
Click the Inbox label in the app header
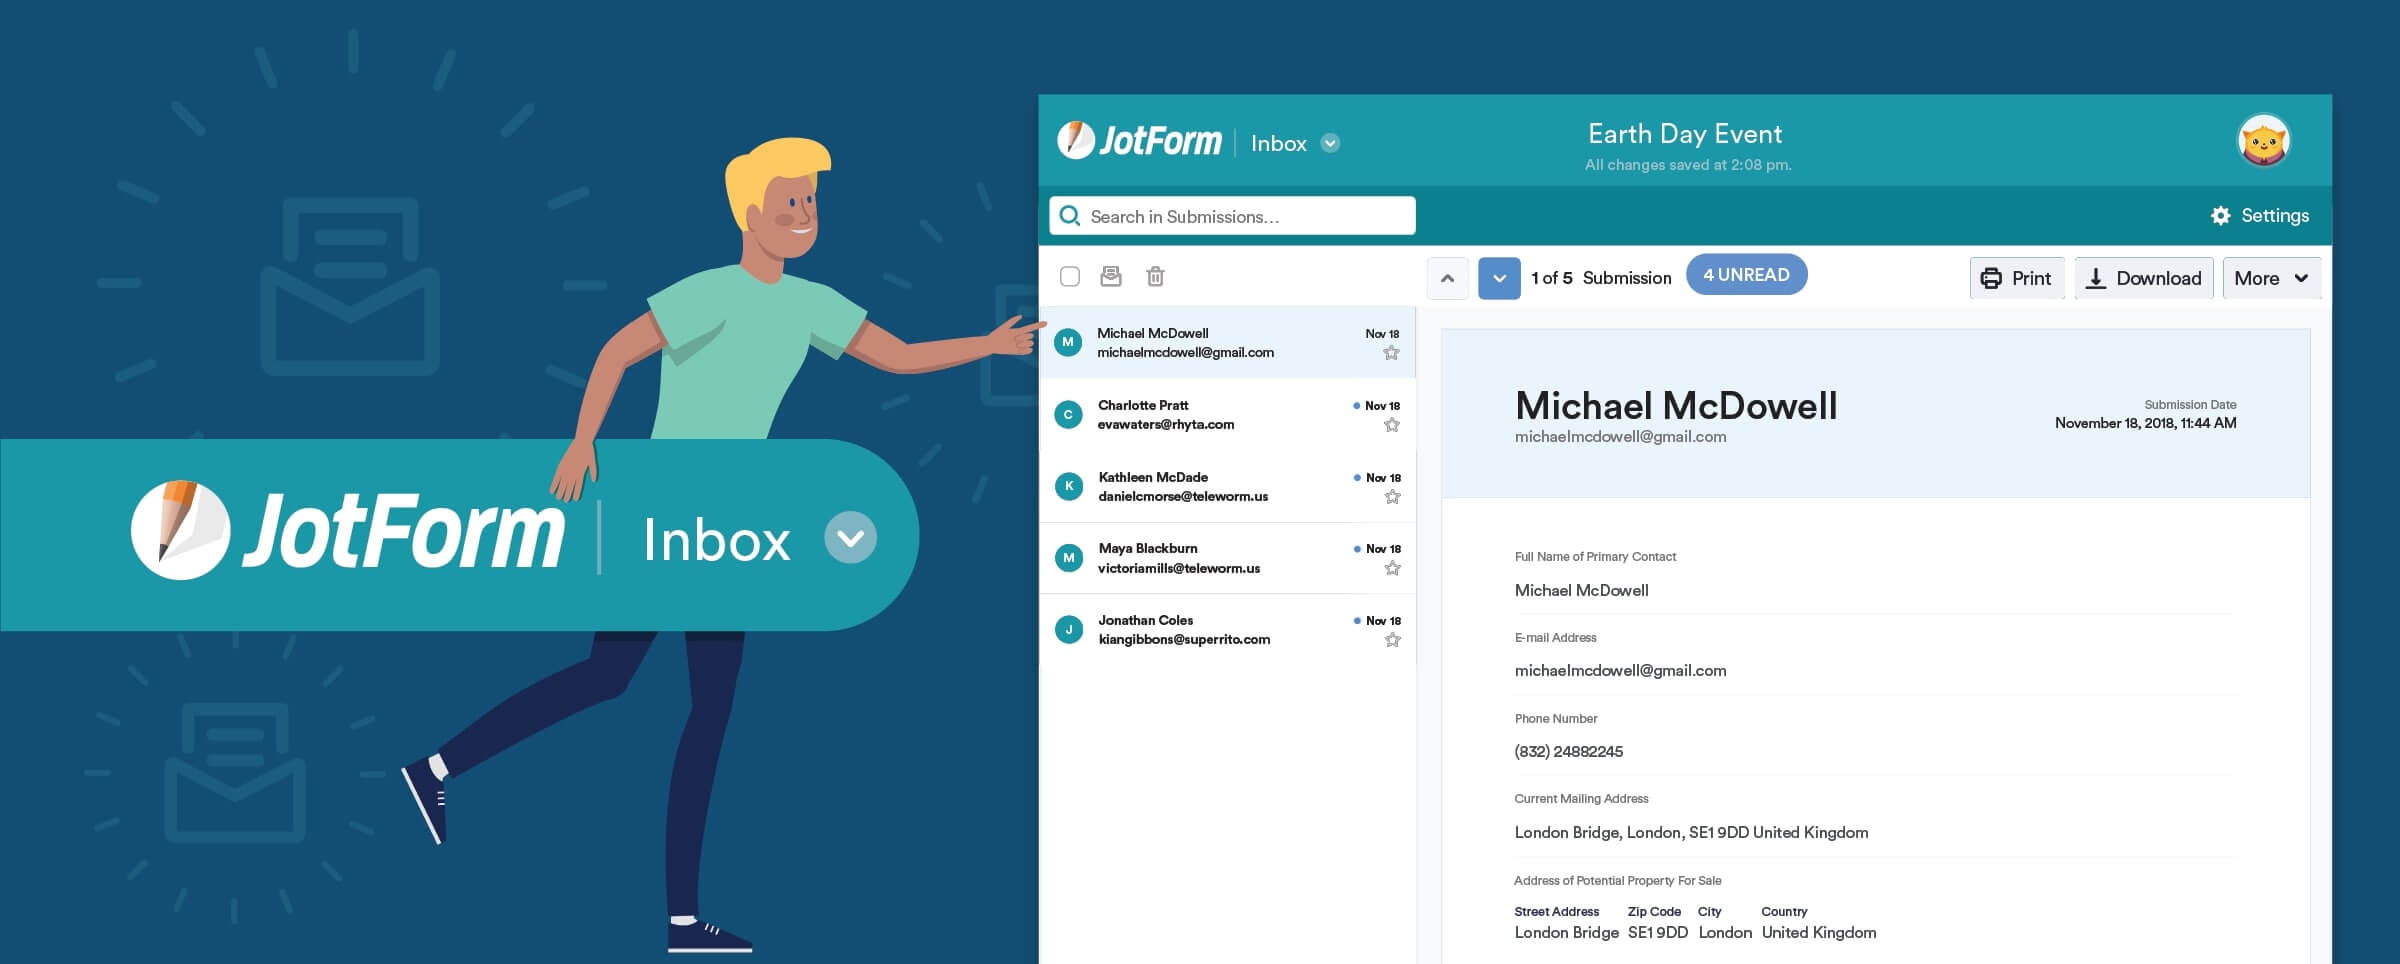(x=1278, y=144)
